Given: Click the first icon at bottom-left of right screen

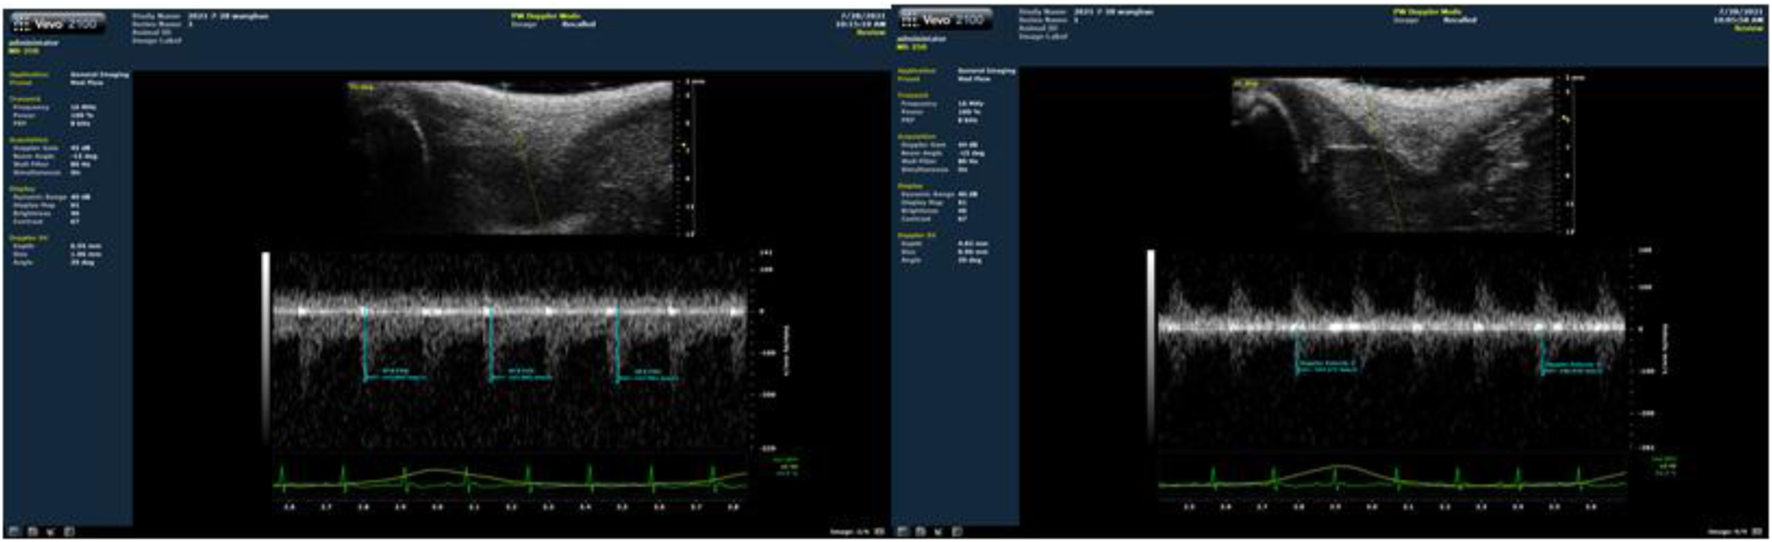Looking at the screenshot, I should pyautogui.click(x=903, y=531).
